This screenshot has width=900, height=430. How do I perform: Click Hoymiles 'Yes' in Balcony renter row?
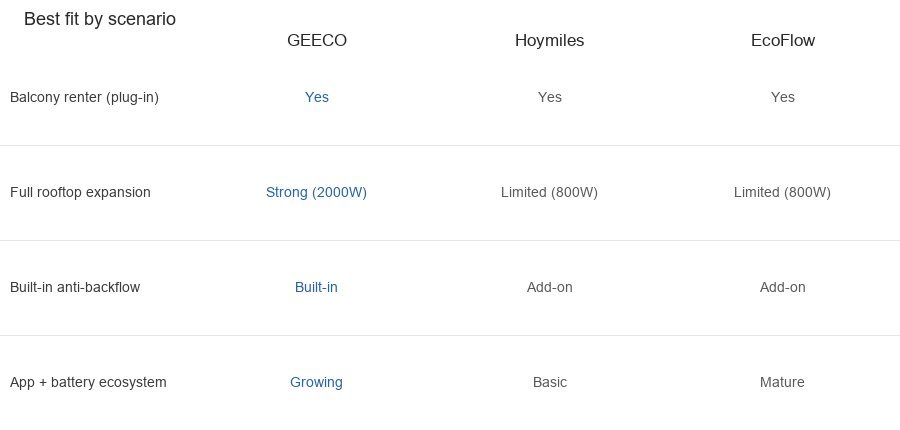549,97
